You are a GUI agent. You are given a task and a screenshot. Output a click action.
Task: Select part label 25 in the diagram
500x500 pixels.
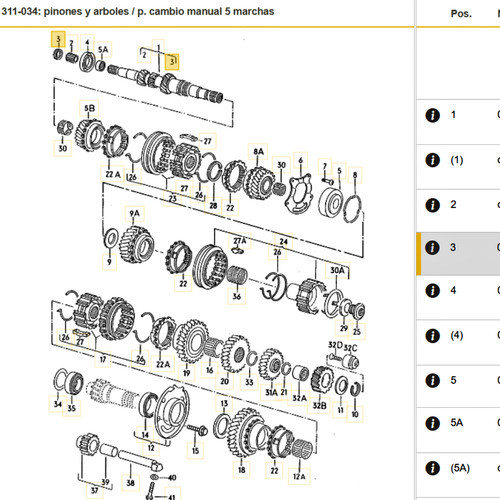pyautogui.click(x=357, y=332)
